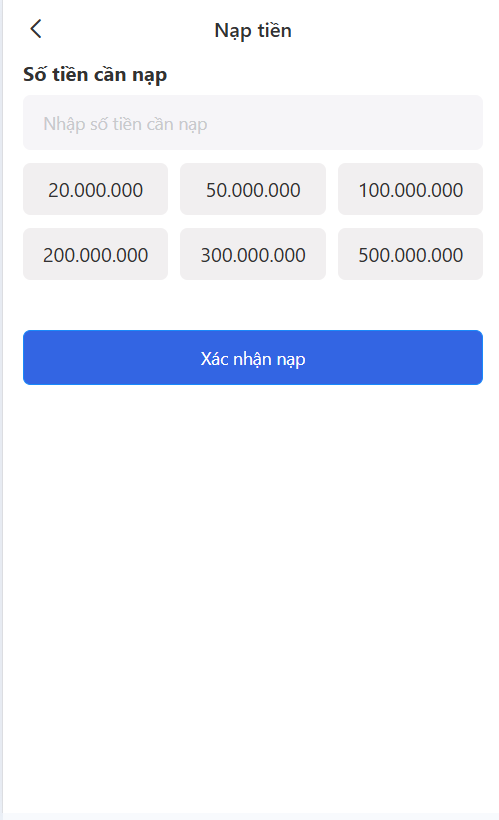
Task: Set deposit to two hundred million preset
Action: pos(95,254)
